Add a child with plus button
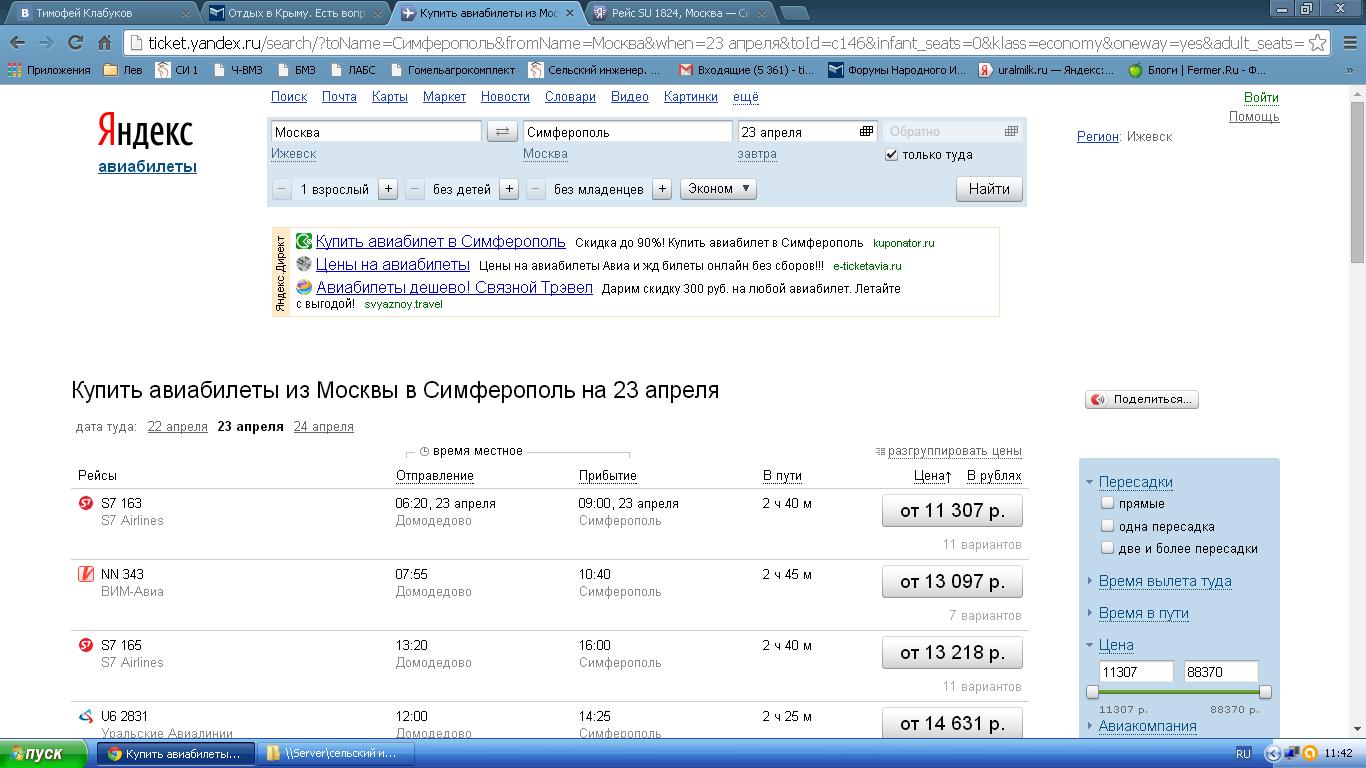Image resolution: width=1366 pixels, height=768 pixels. click(x=509, y=189)
